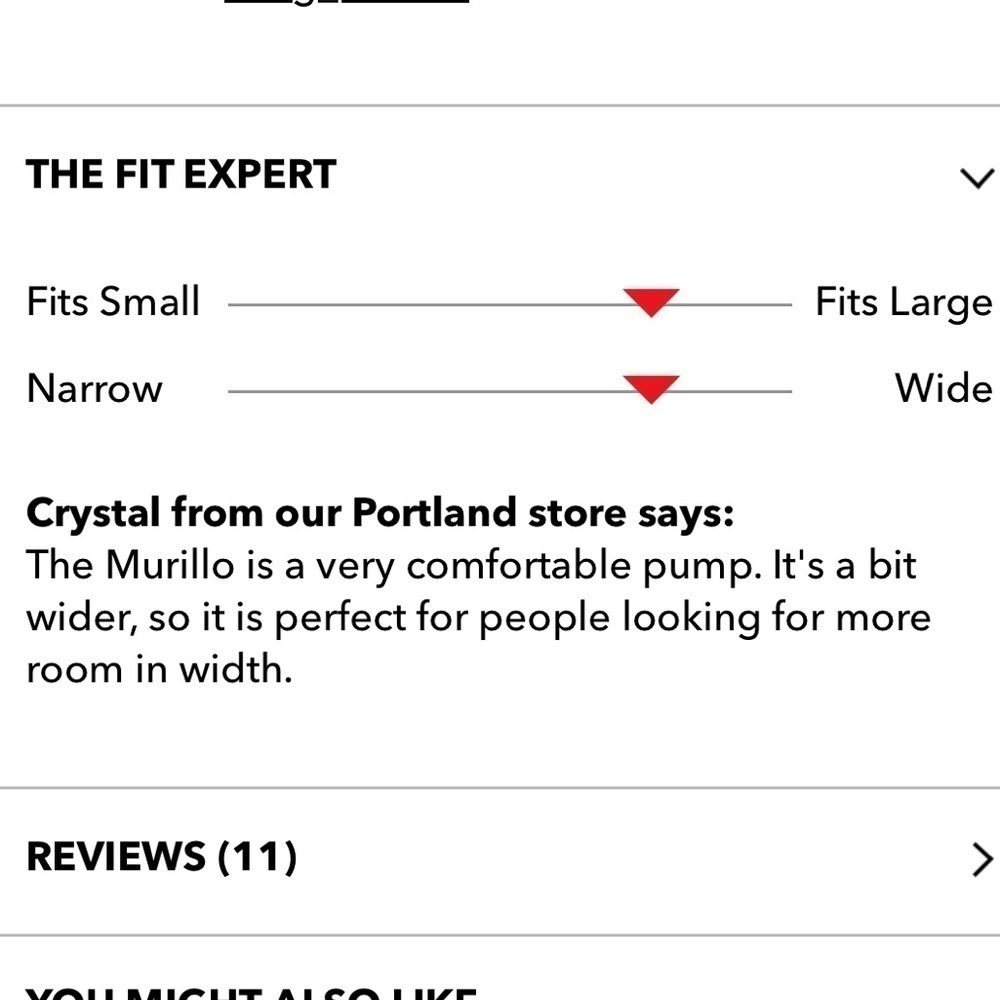Click the divider line above Reviews
Screen dimensions: 1000x1000
click(500, 788)
